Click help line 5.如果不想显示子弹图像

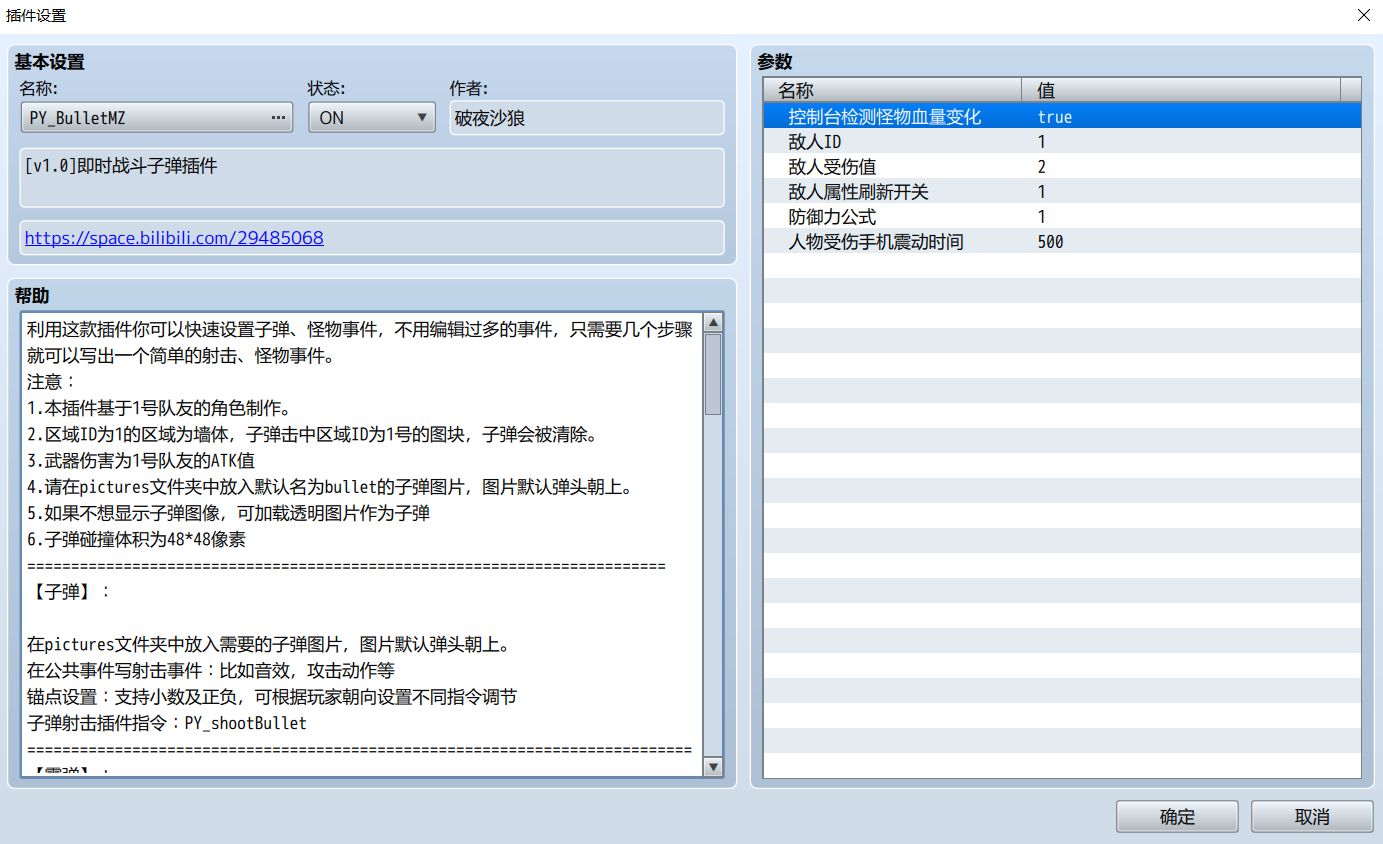(228, 514)
